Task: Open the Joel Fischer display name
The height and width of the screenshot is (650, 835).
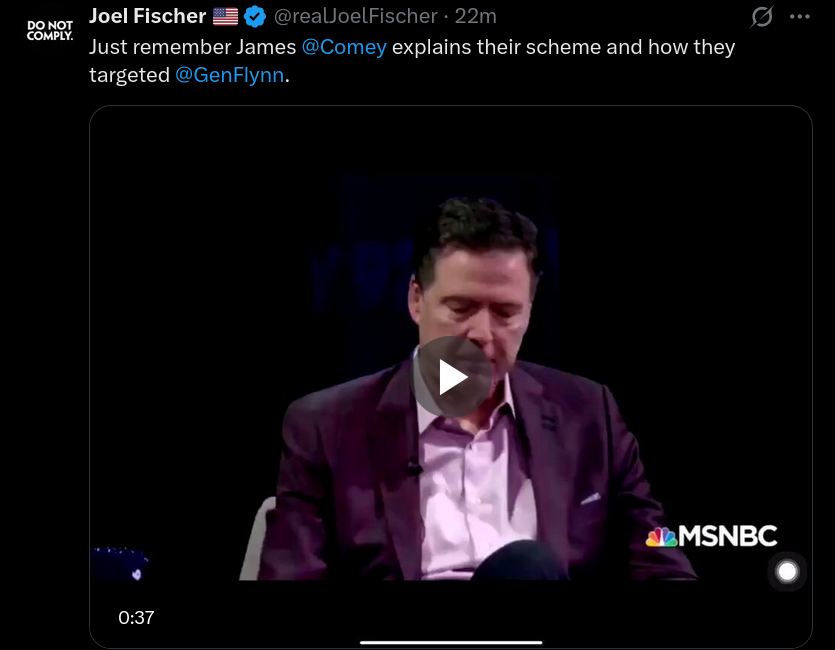Action: coord(147,17)
